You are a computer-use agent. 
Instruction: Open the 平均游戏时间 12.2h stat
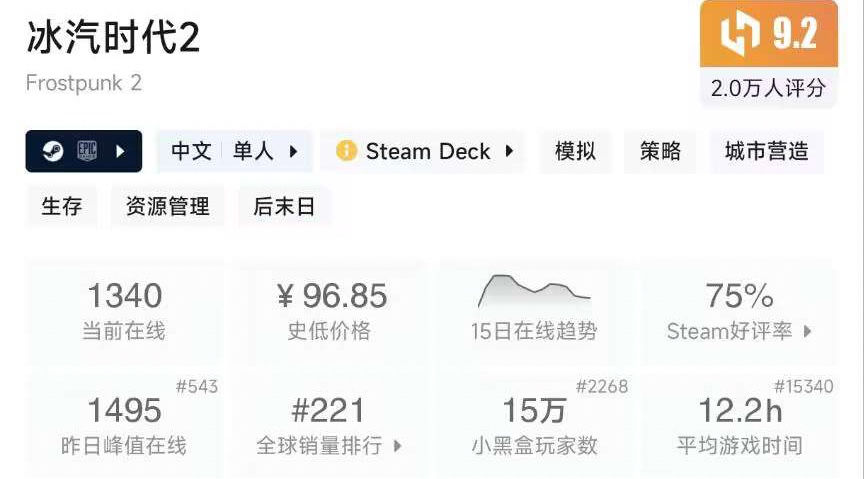click(x=738, y=424)
